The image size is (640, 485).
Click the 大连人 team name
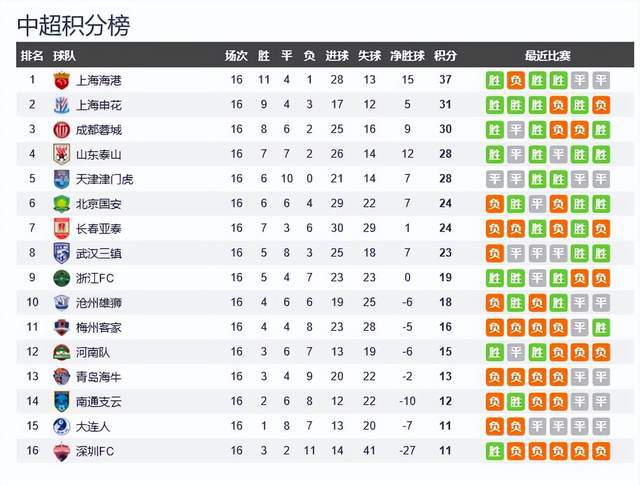coord(93,426)
